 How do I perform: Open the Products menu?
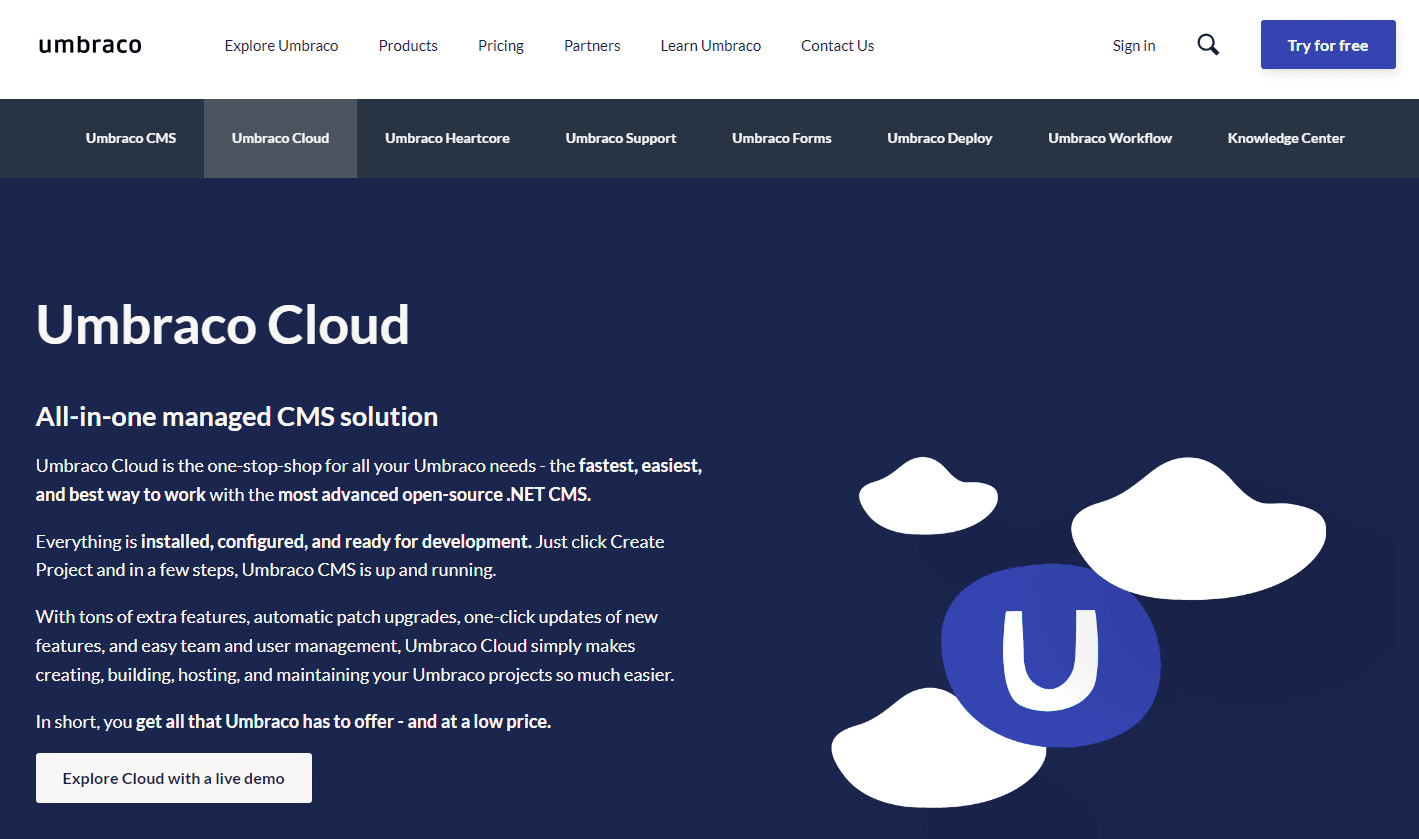(408, 46)
